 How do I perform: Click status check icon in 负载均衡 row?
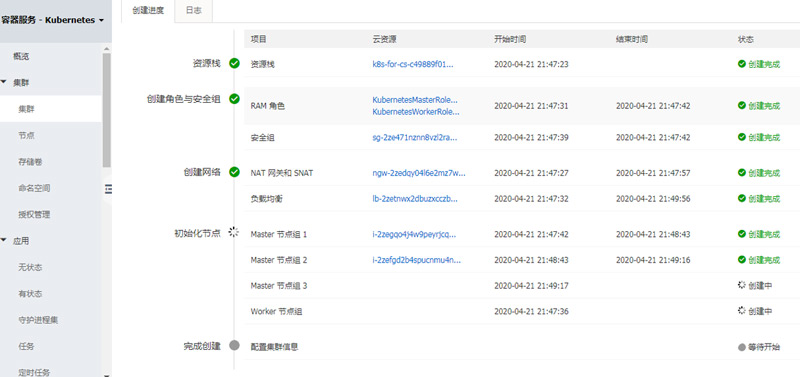[742, 198]
